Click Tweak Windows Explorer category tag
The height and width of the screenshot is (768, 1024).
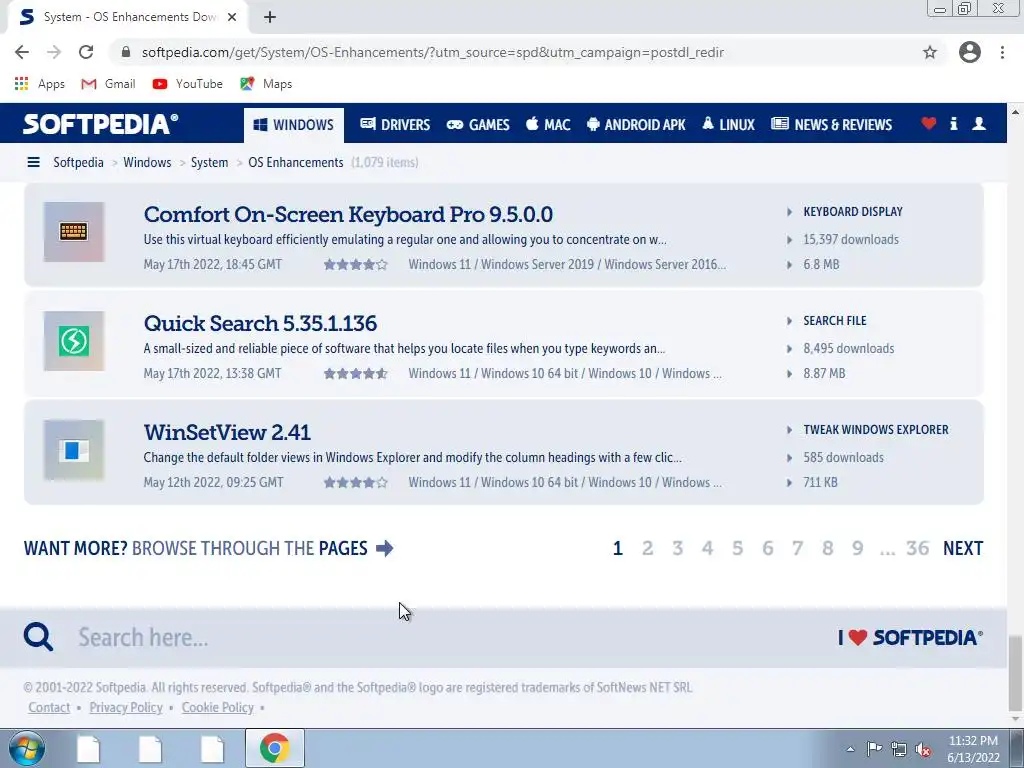pos(876,430)
